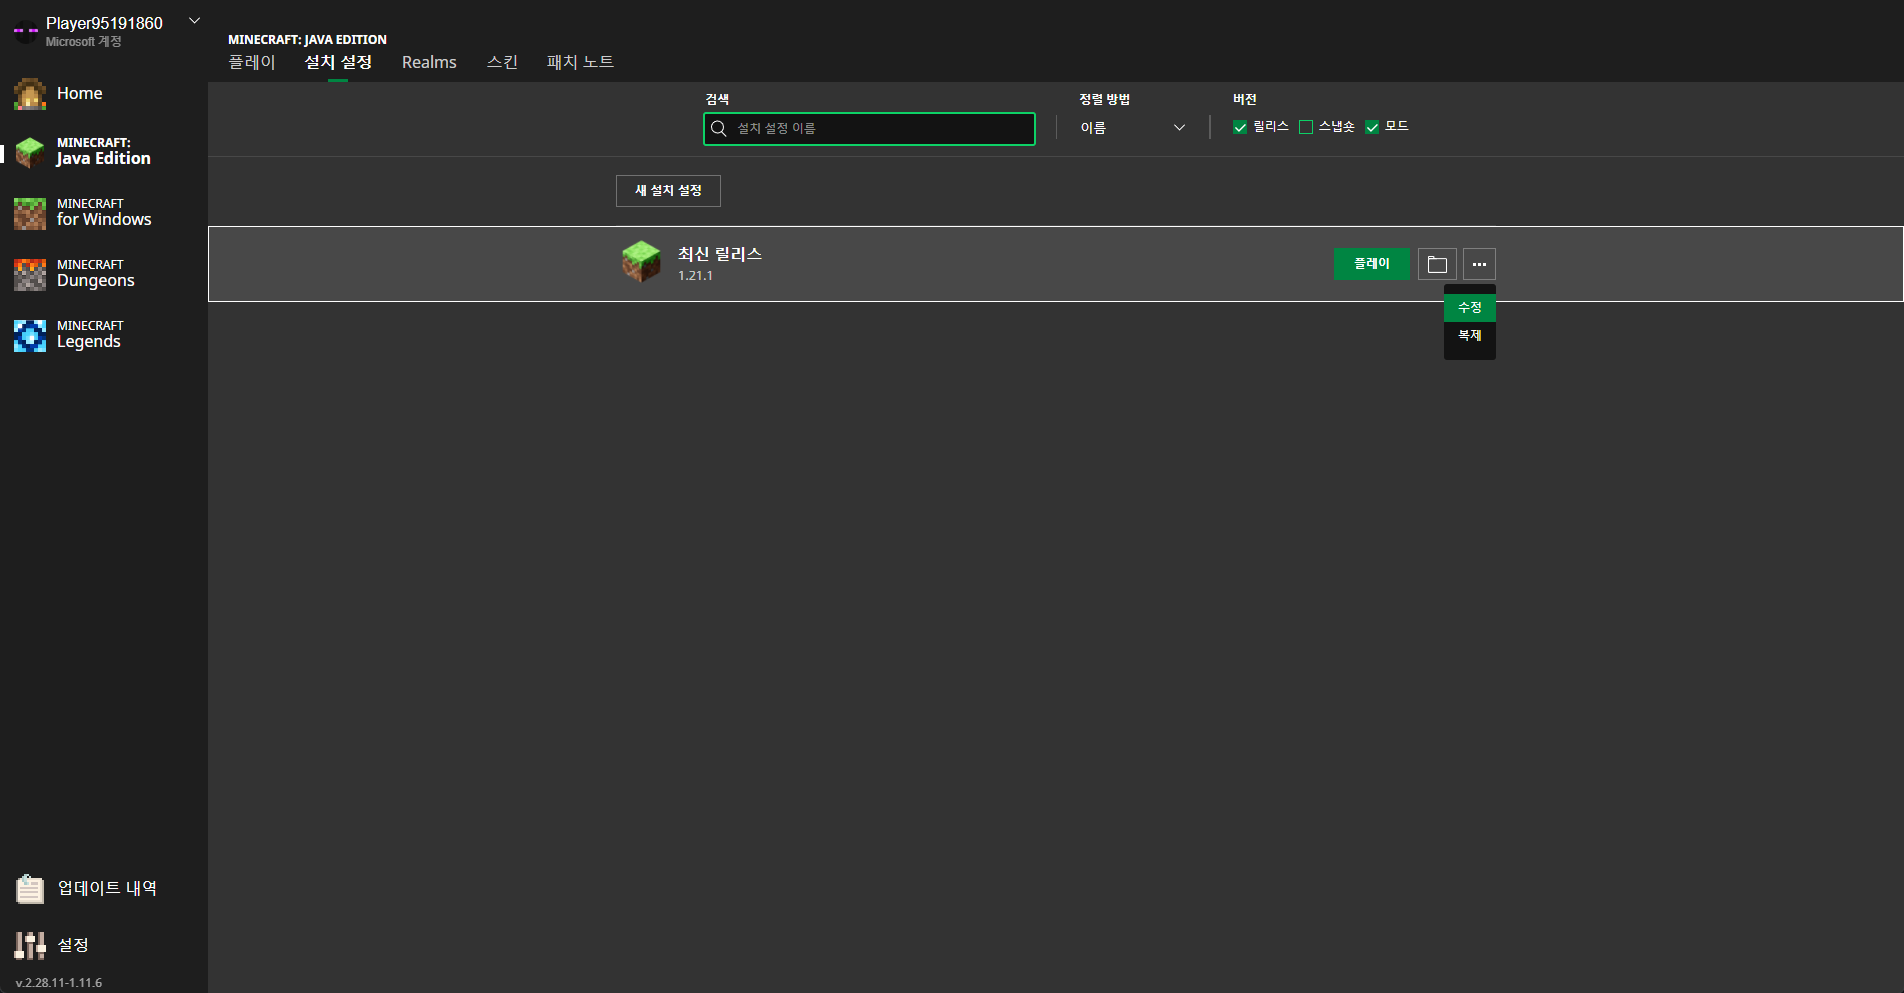
Task: Click the 업데이트 내역 label
Action: [107, 888]
